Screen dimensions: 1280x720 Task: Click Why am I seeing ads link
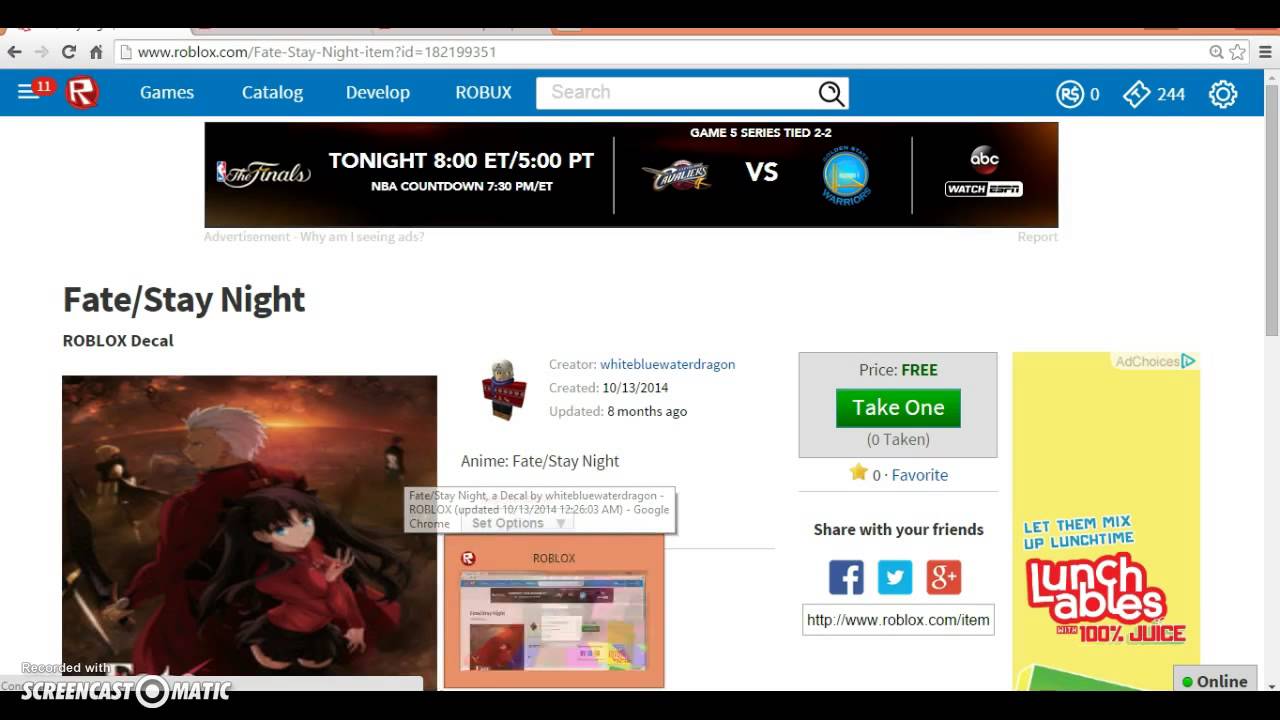pyautogui.click(x=361, y=237)
